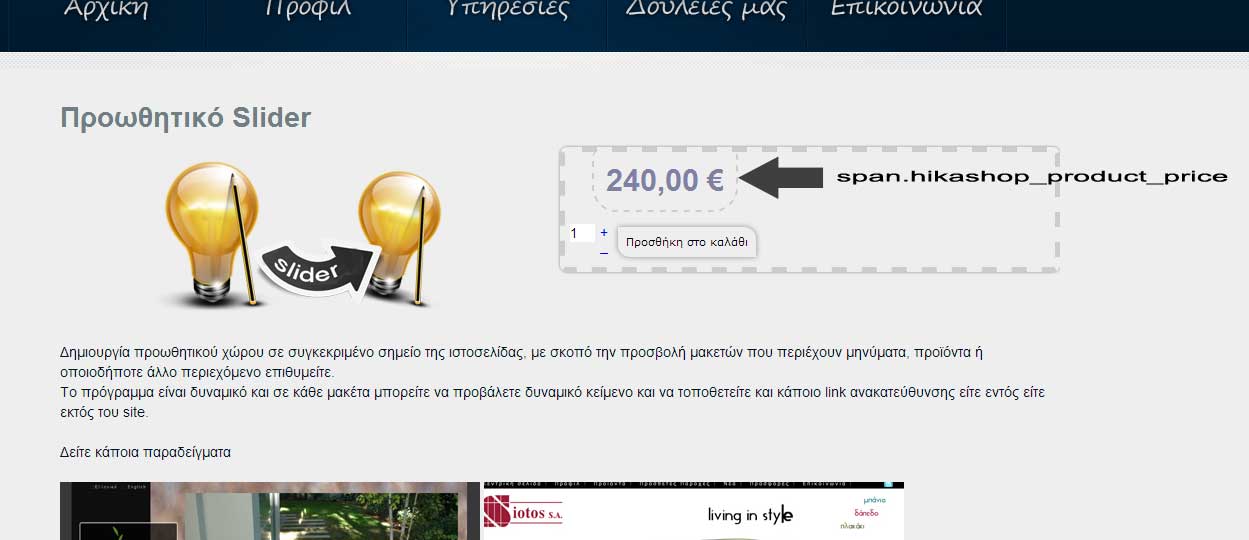The height and width of the screenshot is (540, 1249).
Task: Open the Υπηρεσίες navigation item
Action: pyautogui.click(x=507, y=10)
